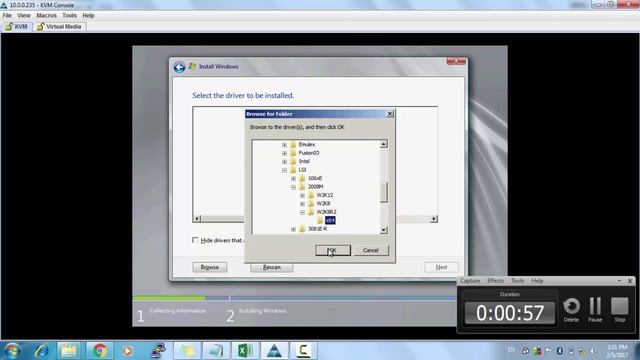Open the Macros menu
Image resolution: width=640 pixels, height=360 pixels.
(x=47, y=16)
